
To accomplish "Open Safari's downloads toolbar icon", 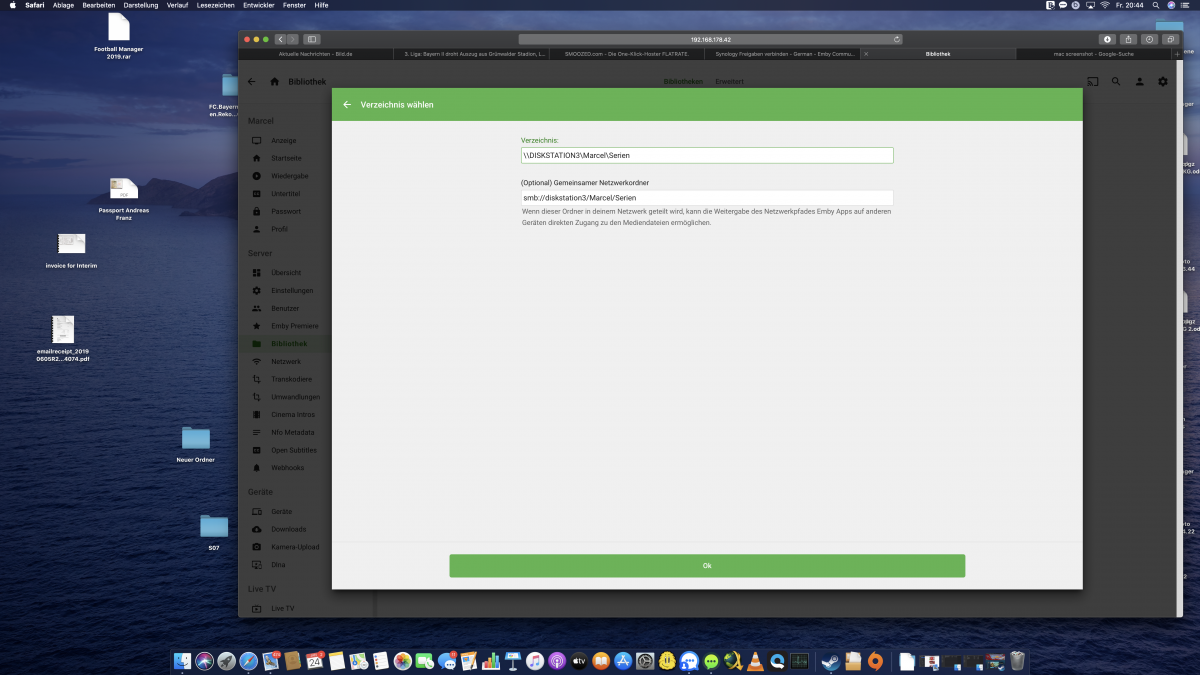I will click(1107, 39).
